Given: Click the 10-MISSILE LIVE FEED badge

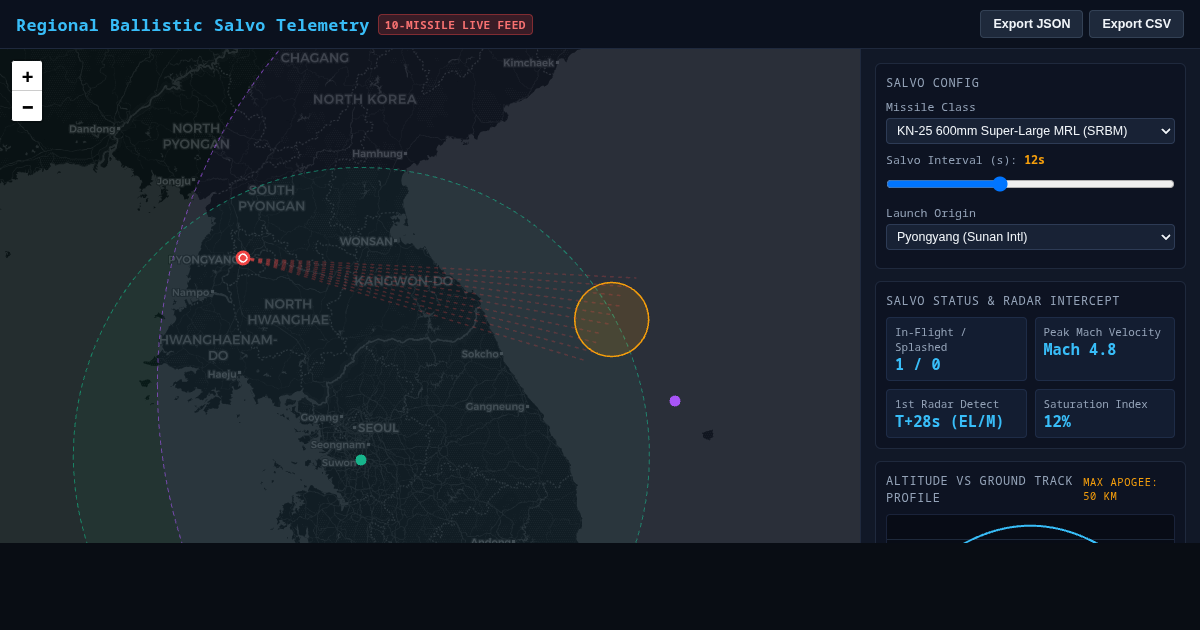Looking at the screenshot, I should point(455,25).
